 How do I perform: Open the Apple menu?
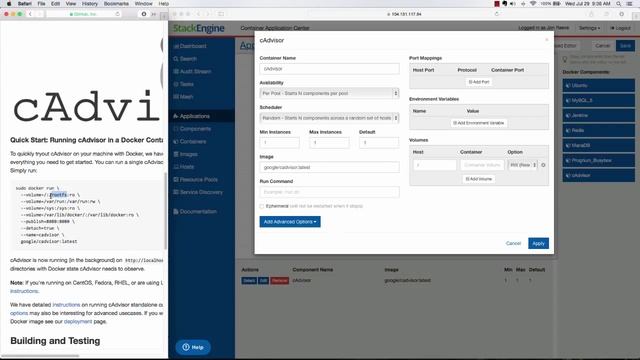(9, 4)
